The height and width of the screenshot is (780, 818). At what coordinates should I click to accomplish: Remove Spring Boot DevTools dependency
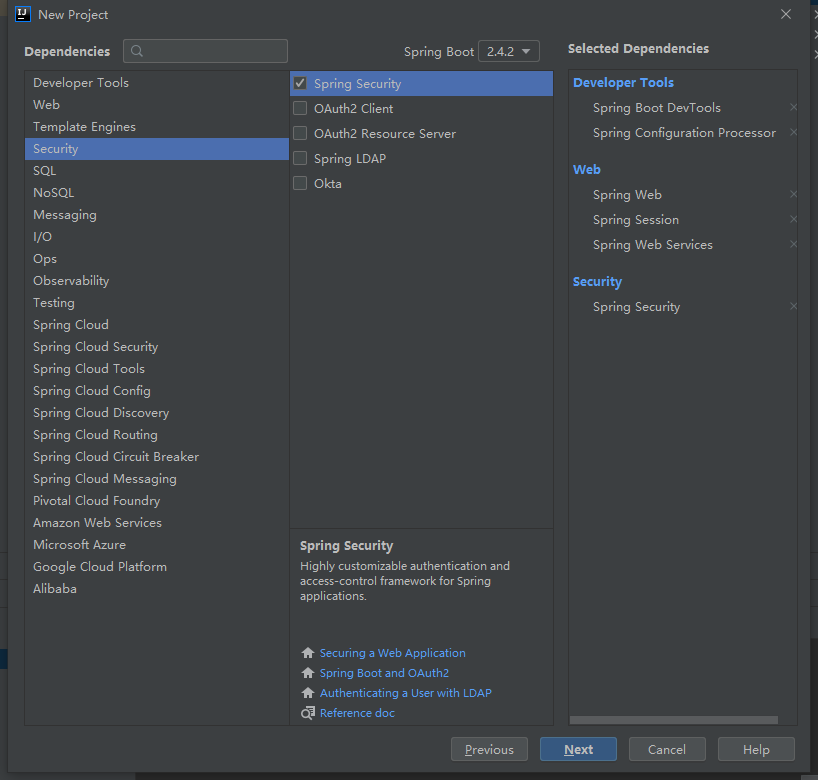point(793,107)
